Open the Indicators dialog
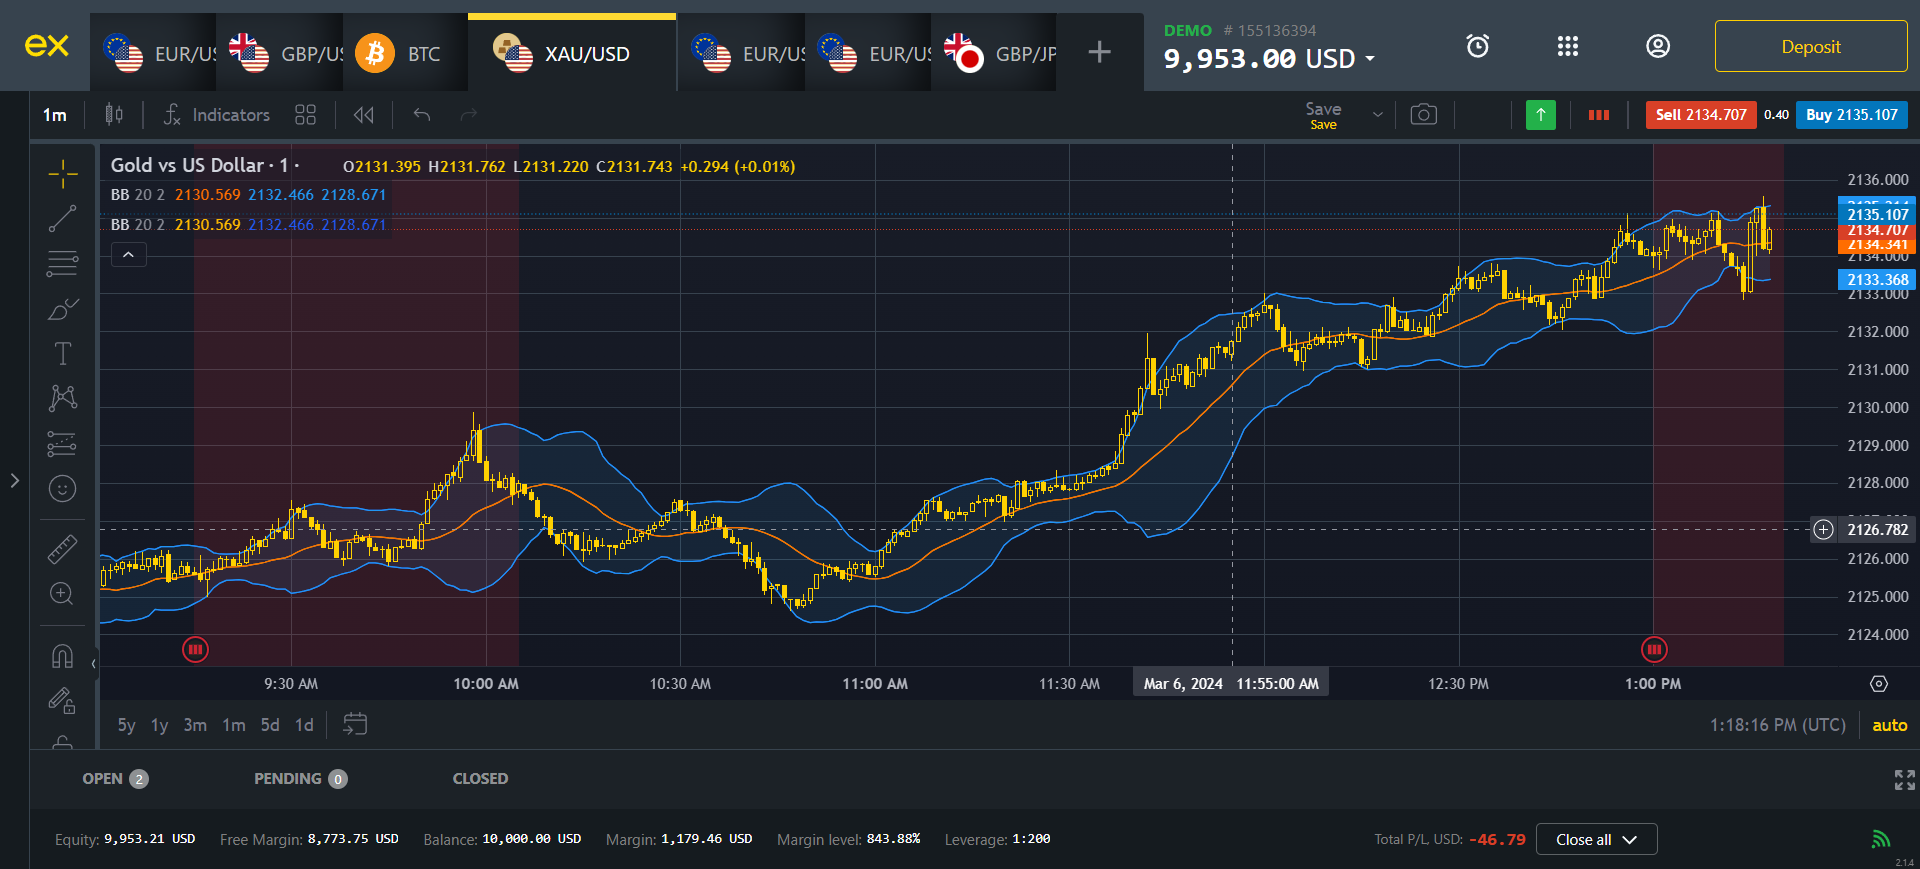1920x869 pixels. (217, 115)
